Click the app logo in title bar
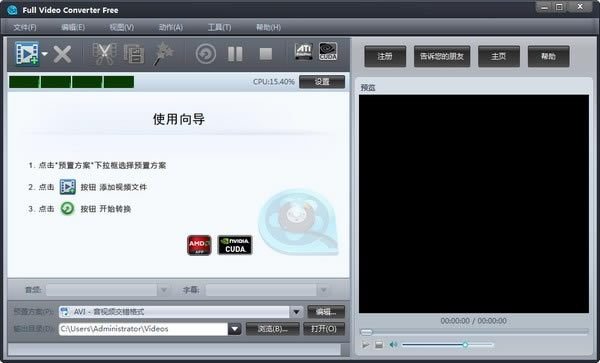The image size is (600, 363). (x=12, y=10)
